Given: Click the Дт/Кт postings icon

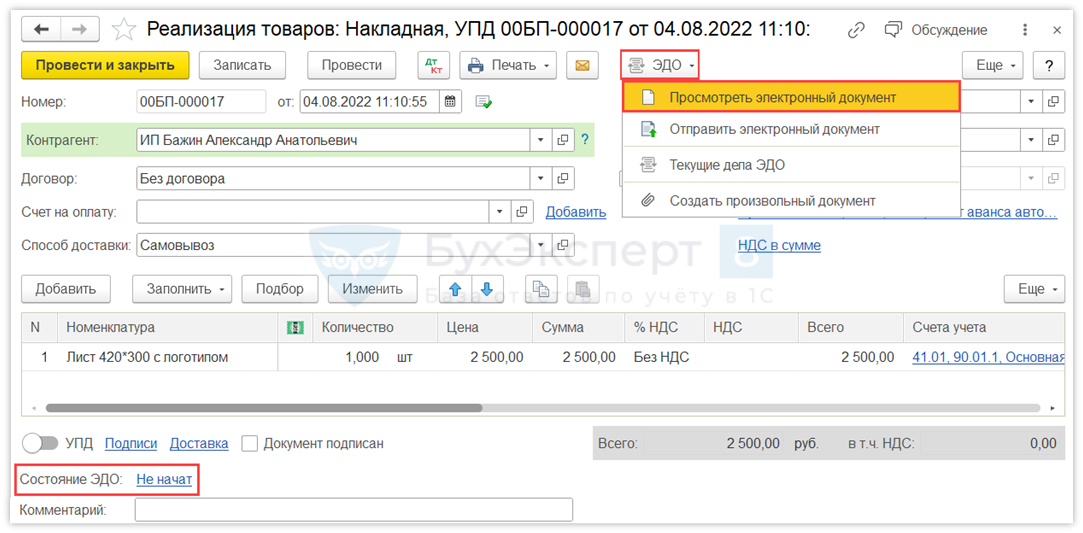Looking at the screenshot, I should point(433,66).
